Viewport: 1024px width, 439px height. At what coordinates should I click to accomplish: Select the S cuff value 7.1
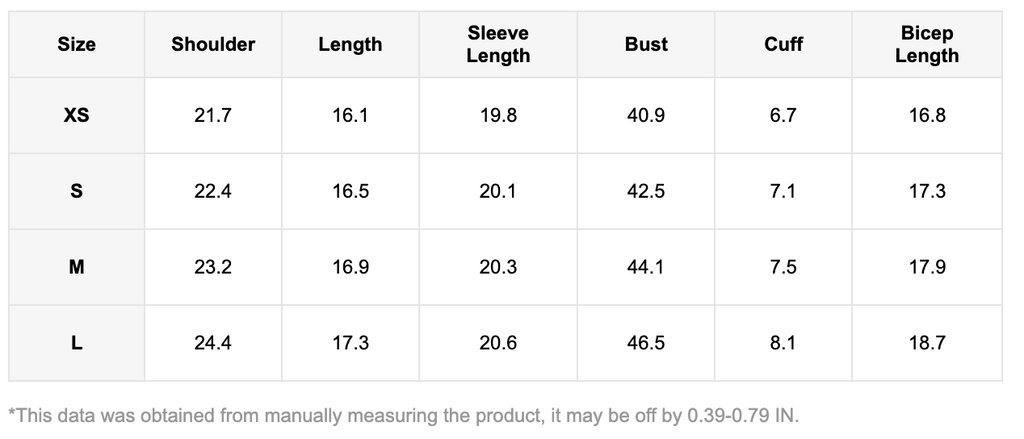pyautogui.click(x=783, y=191)
